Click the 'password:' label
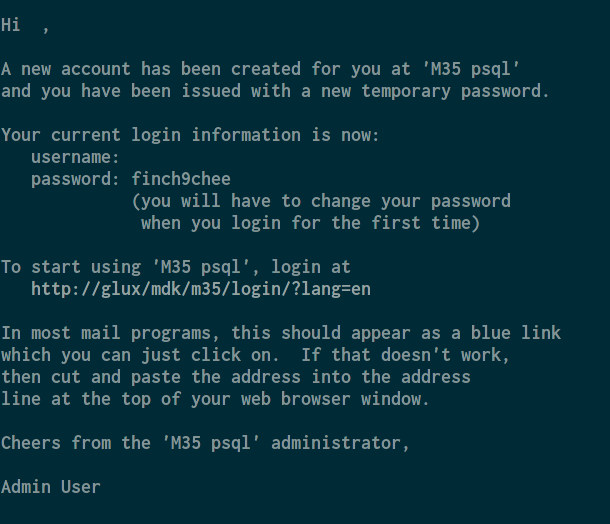The height and width of the screenshot is (524, 610). pos(75,179)
